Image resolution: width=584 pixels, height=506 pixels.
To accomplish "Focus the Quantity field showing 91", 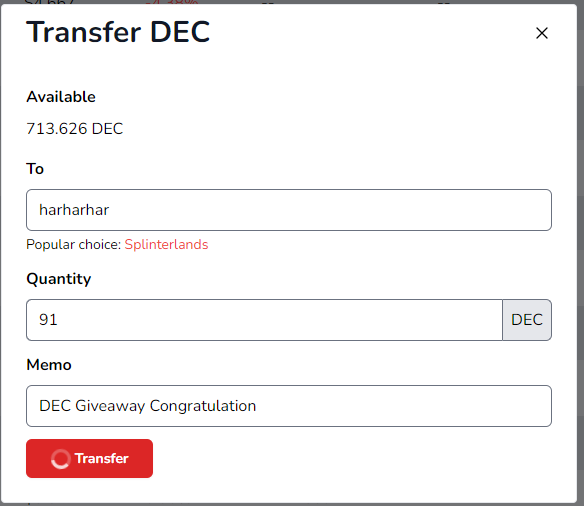I will point(264,320).
